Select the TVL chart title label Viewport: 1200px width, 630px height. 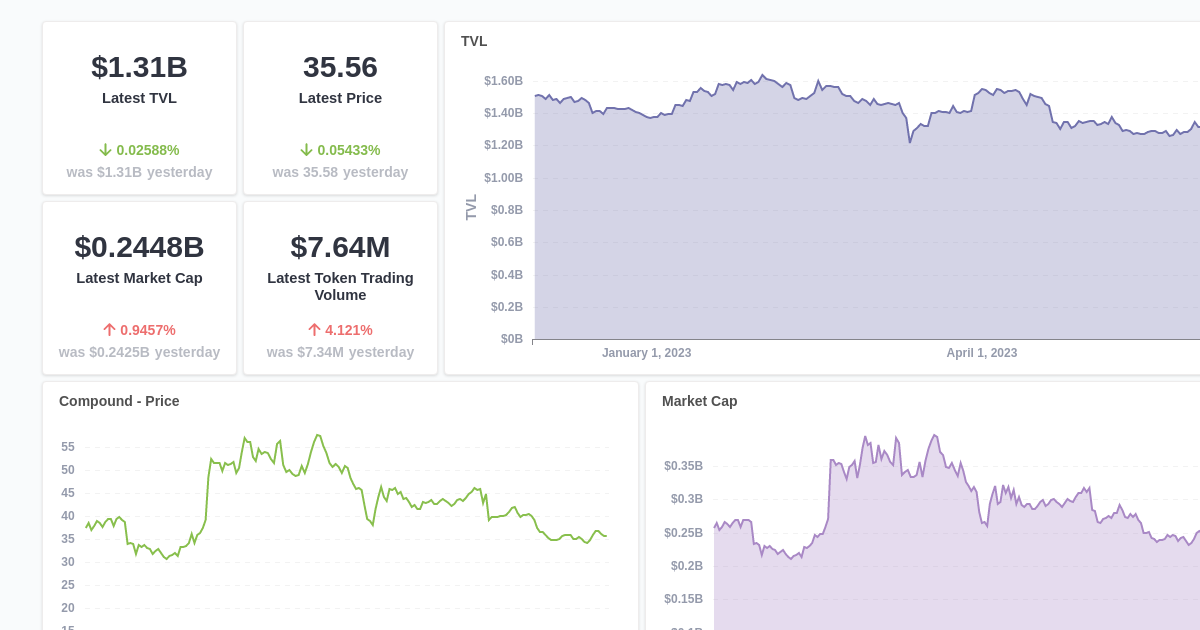474,41
